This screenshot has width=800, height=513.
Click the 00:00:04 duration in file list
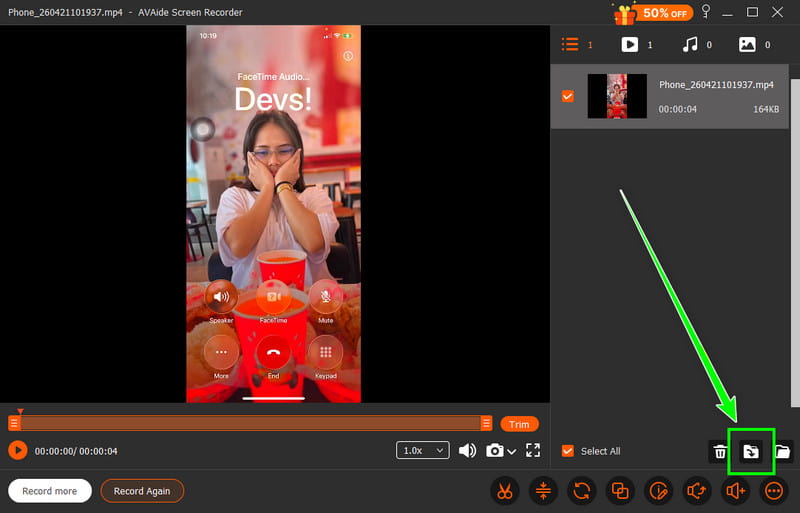coord(678,109)
